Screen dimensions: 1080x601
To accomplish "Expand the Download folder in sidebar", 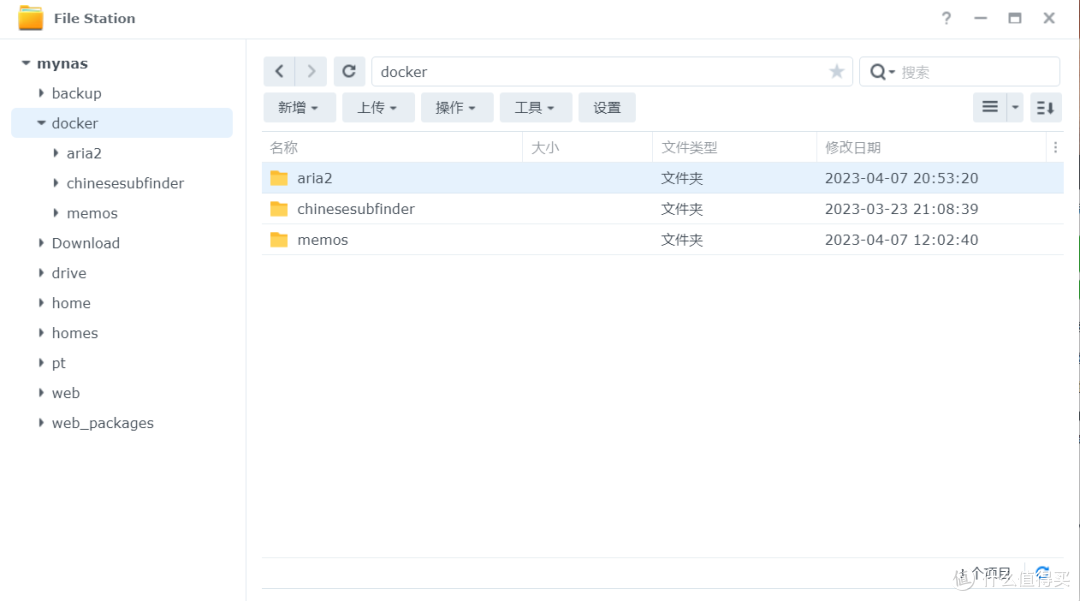I will (41, 243).
